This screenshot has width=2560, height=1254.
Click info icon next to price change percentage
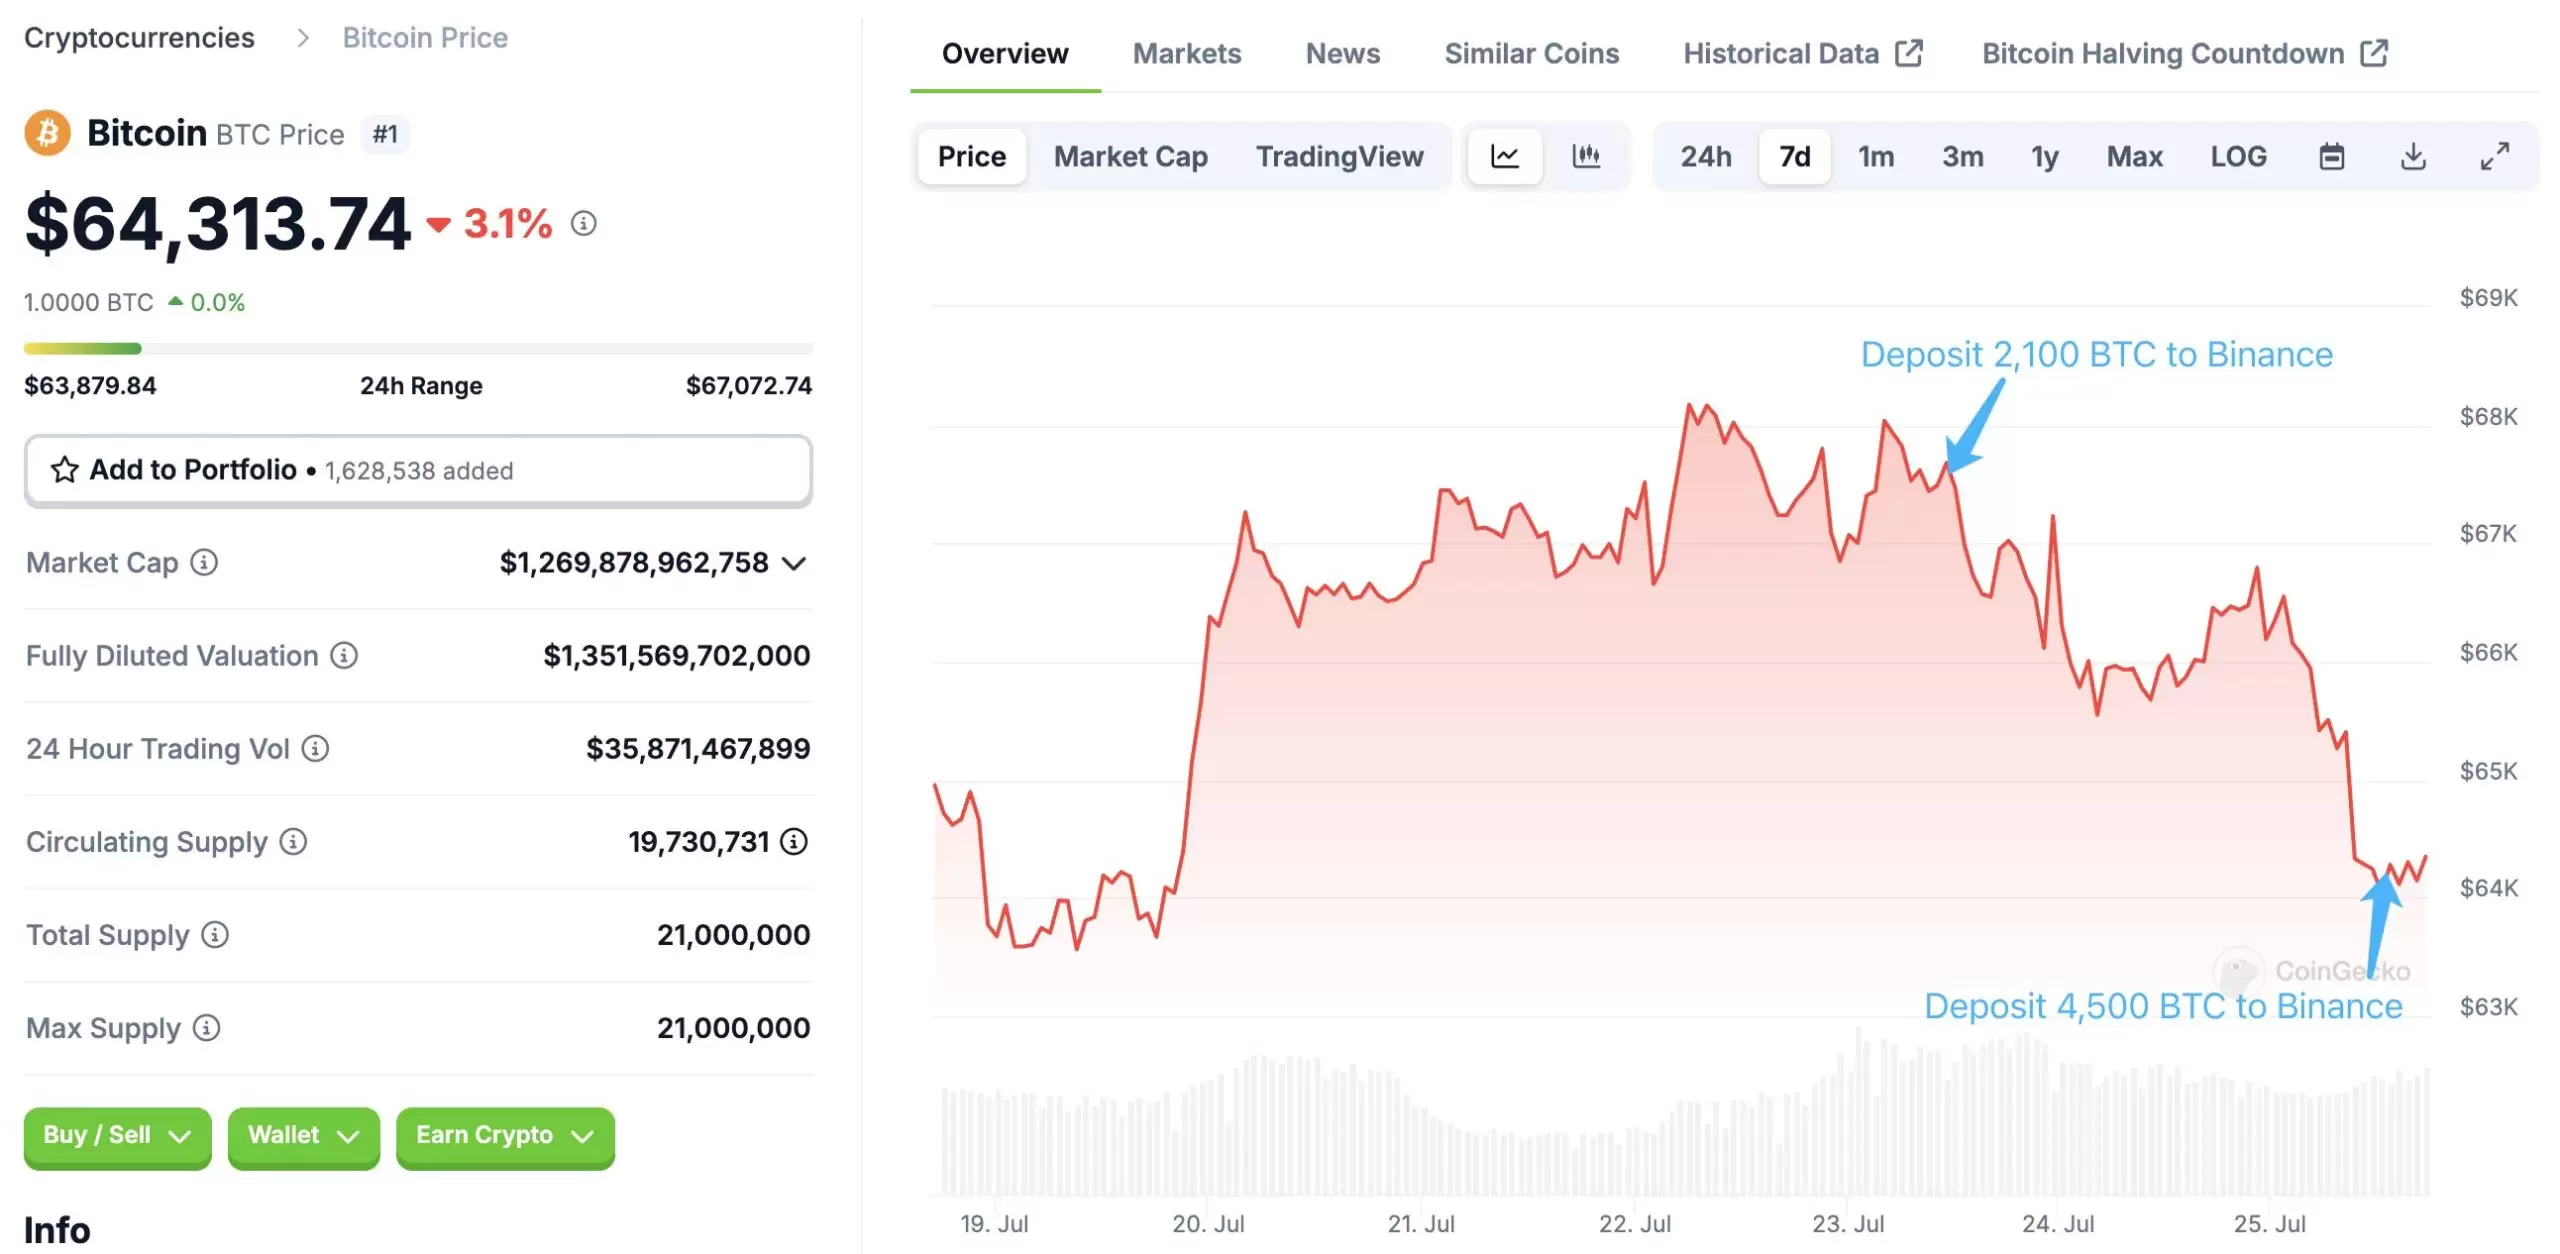tap(584, 224)
